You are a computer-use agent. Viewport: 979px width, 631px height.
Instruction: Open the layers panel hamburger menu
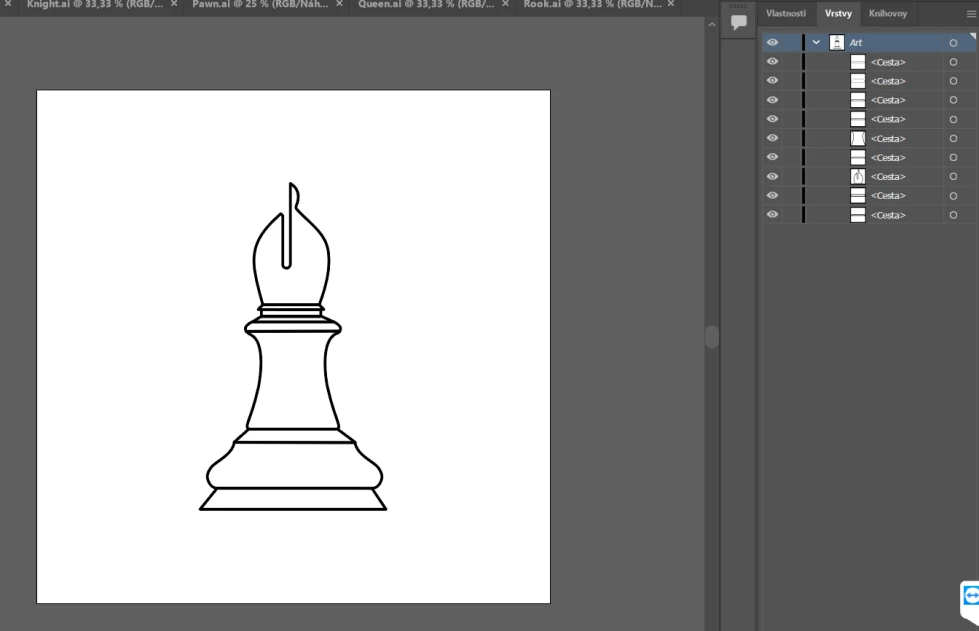tap(971, 14)
